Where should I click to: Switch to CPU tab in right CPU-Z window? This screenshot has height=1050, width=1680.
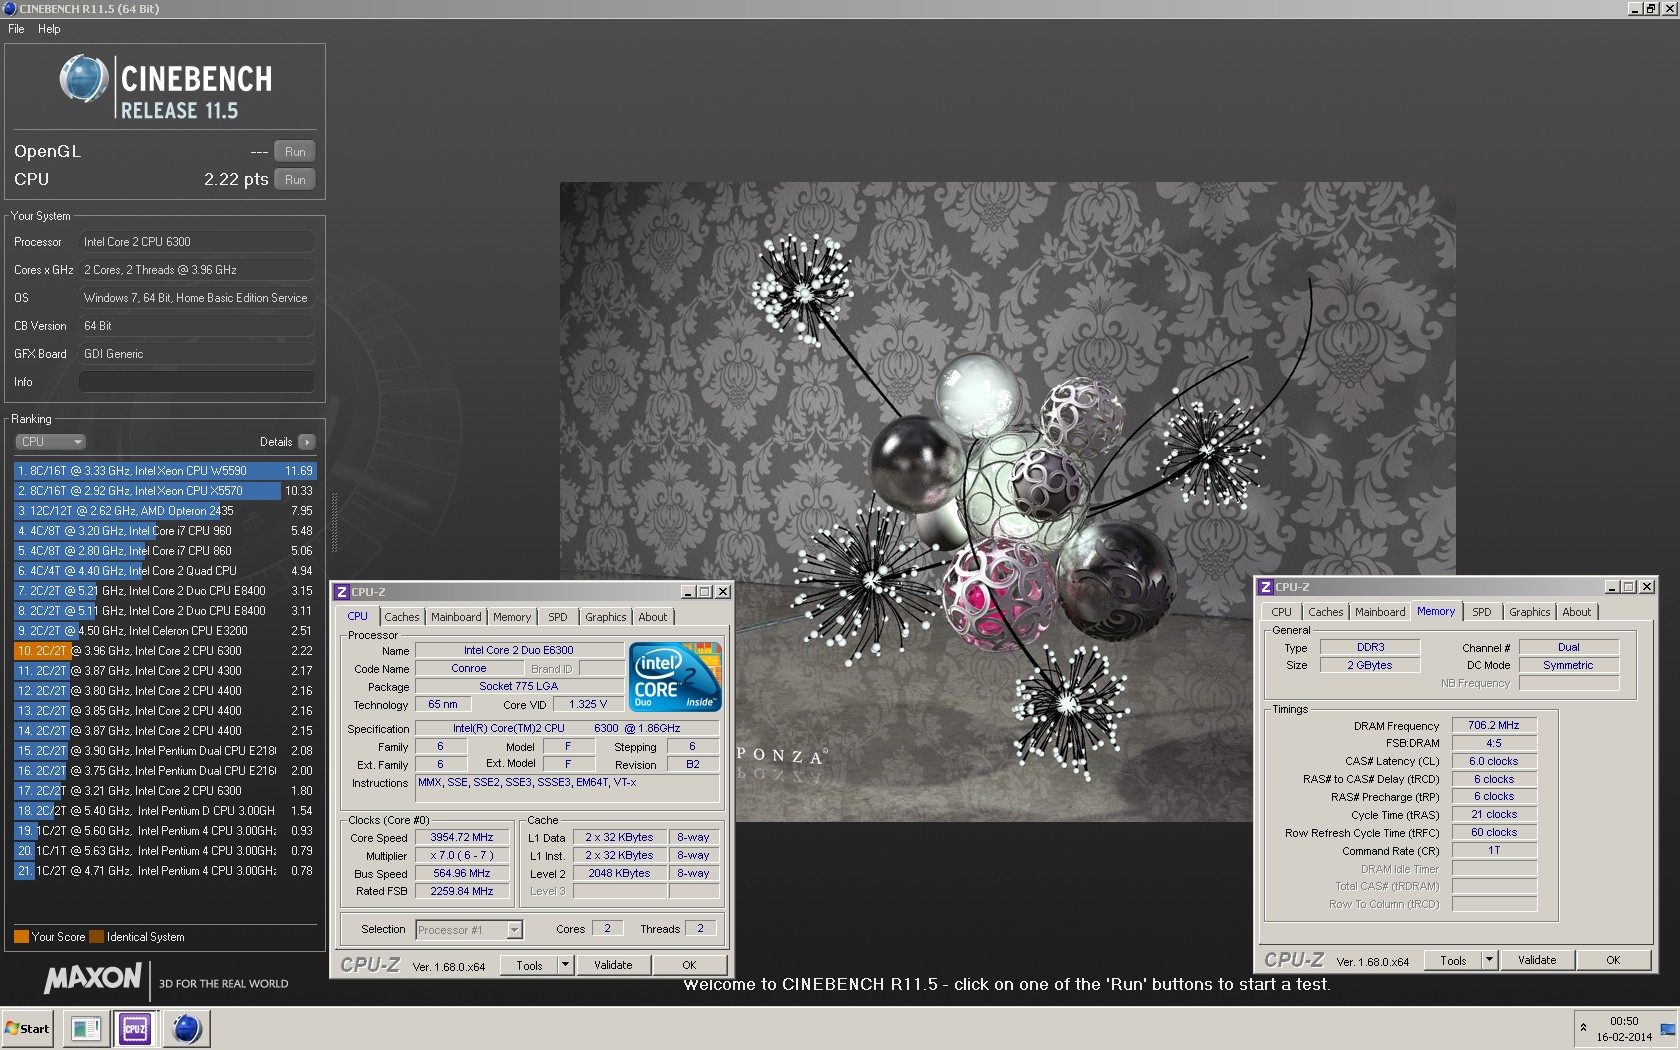point(1281,612)
